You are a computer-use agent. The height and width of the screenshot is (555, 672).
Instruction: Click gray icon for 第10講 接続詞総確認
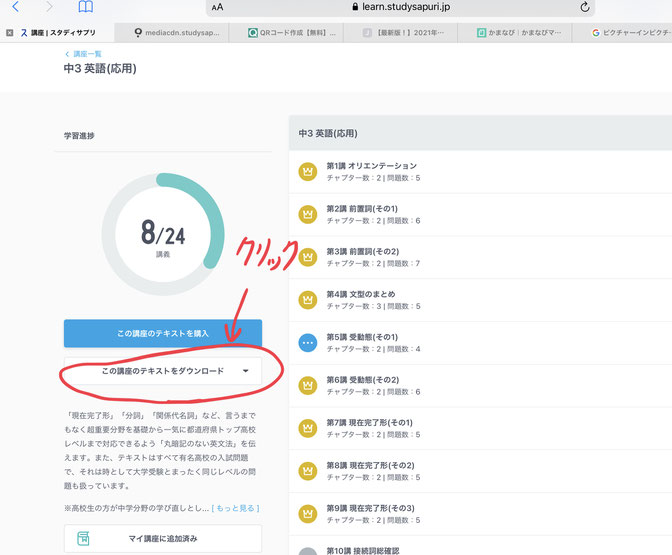point(308,552)
